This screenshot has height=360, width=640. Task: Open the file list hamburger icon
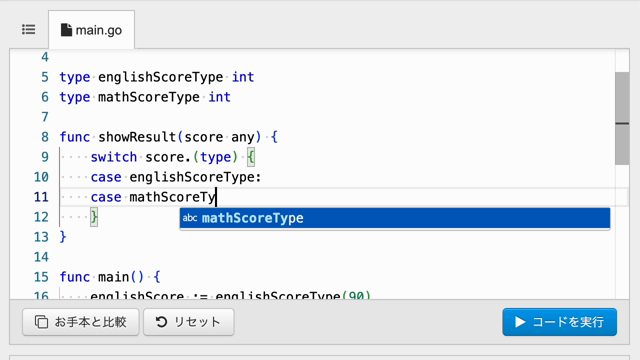[x=29, y=29]
